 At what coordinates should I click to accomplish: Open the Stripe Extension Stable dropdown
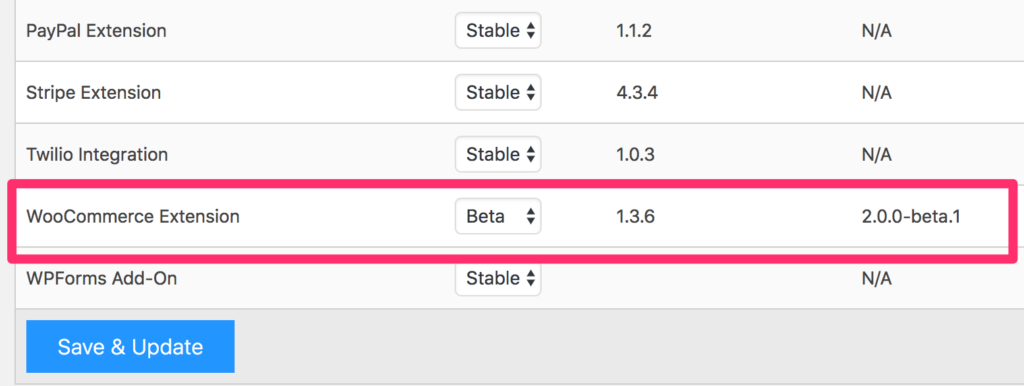tap(498, 92)
